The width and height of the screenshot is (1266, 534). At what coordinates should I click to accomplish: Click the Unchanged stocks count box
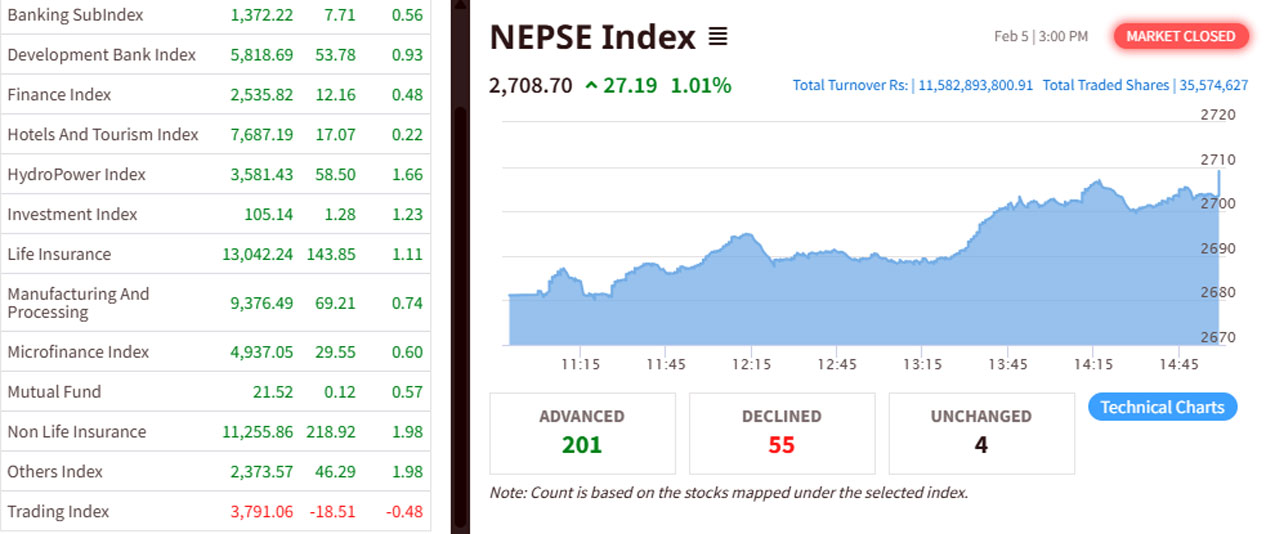pyautogui.click(x=981, y=432)
